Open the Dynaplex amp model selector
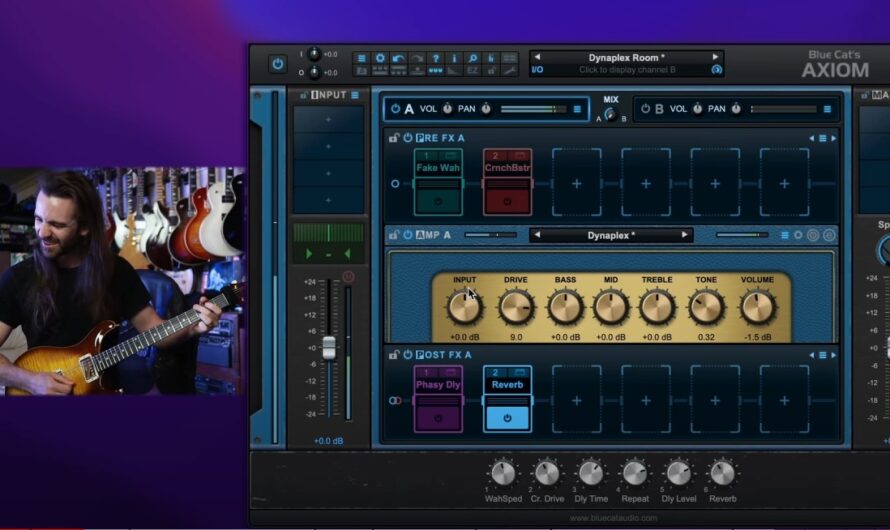890x530 pixels. pos(611,235)
